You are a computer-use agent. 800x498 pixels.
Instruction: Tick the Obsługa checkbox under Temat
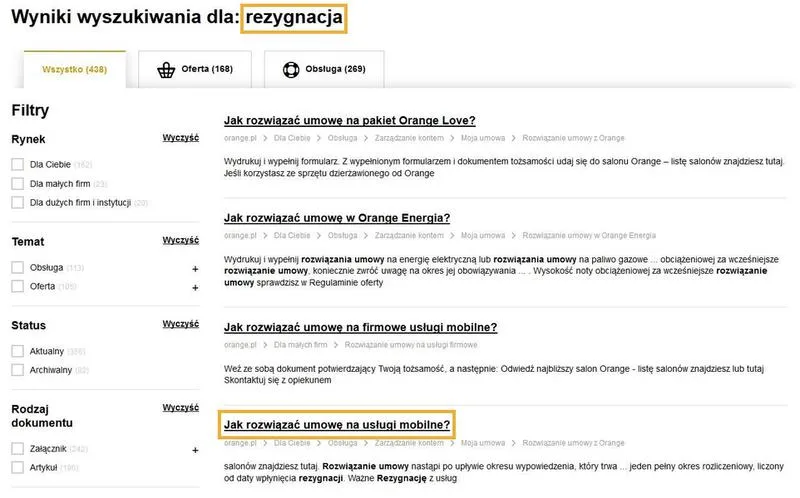point(18,267)
